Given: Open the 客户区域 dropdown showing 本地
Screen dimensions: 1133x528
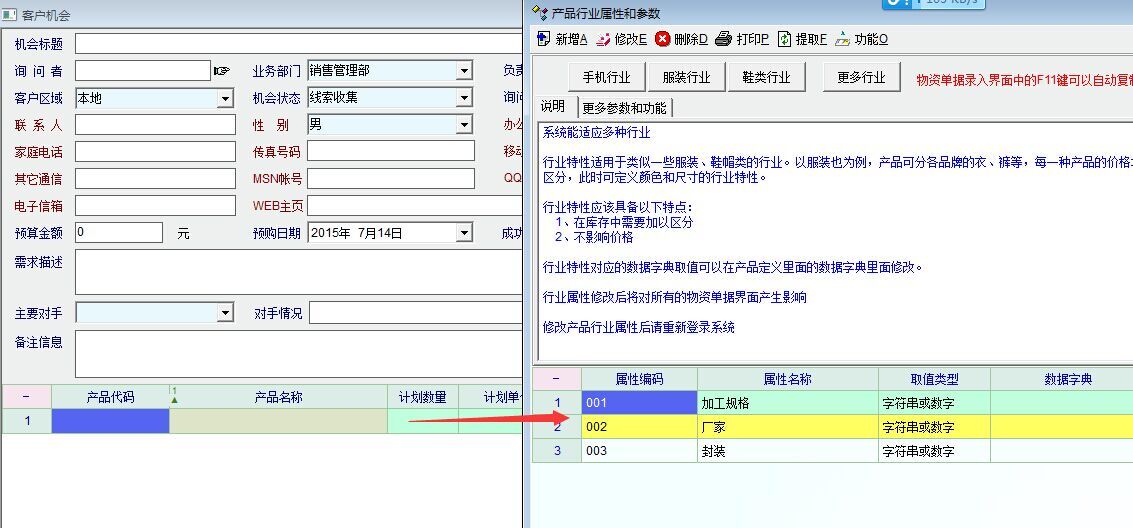Looking at the screenshot, I should pyautogui.click(x=225, y=98).
